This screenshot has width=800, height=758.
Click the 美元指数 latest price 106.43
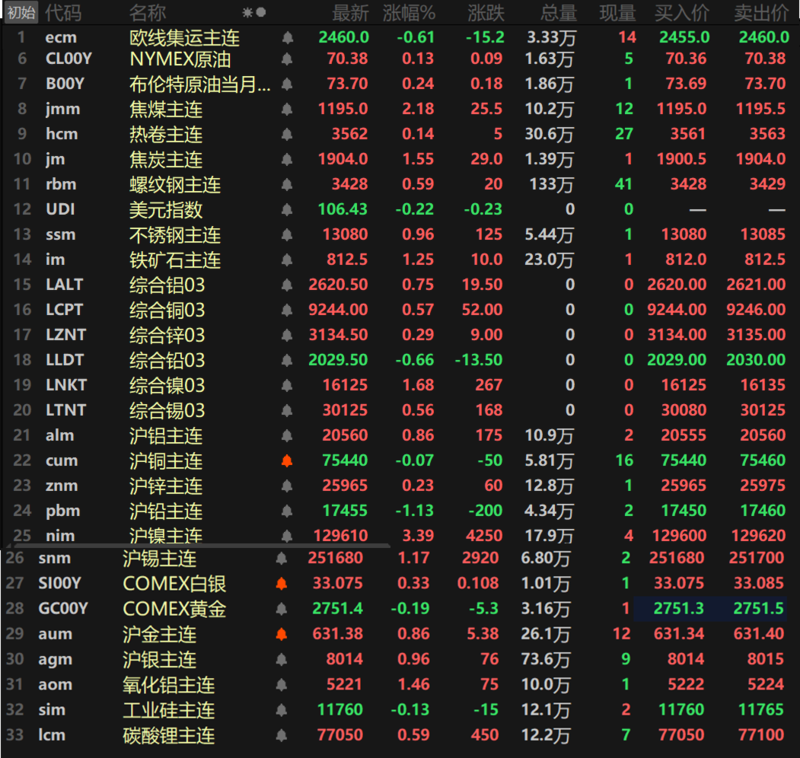343,209
